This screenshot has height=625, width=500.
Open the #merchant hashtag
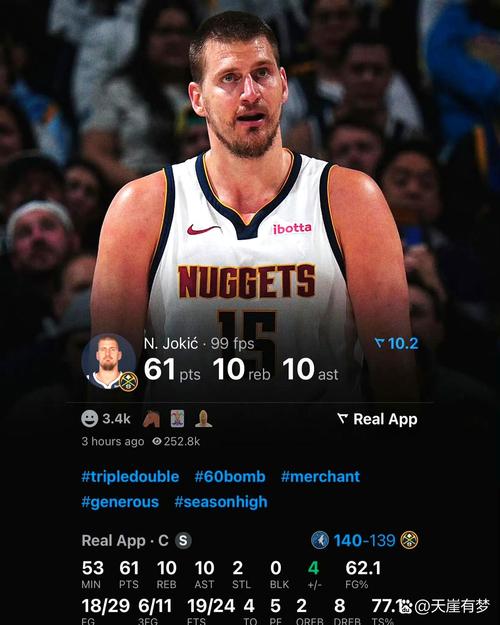(321, 477)
